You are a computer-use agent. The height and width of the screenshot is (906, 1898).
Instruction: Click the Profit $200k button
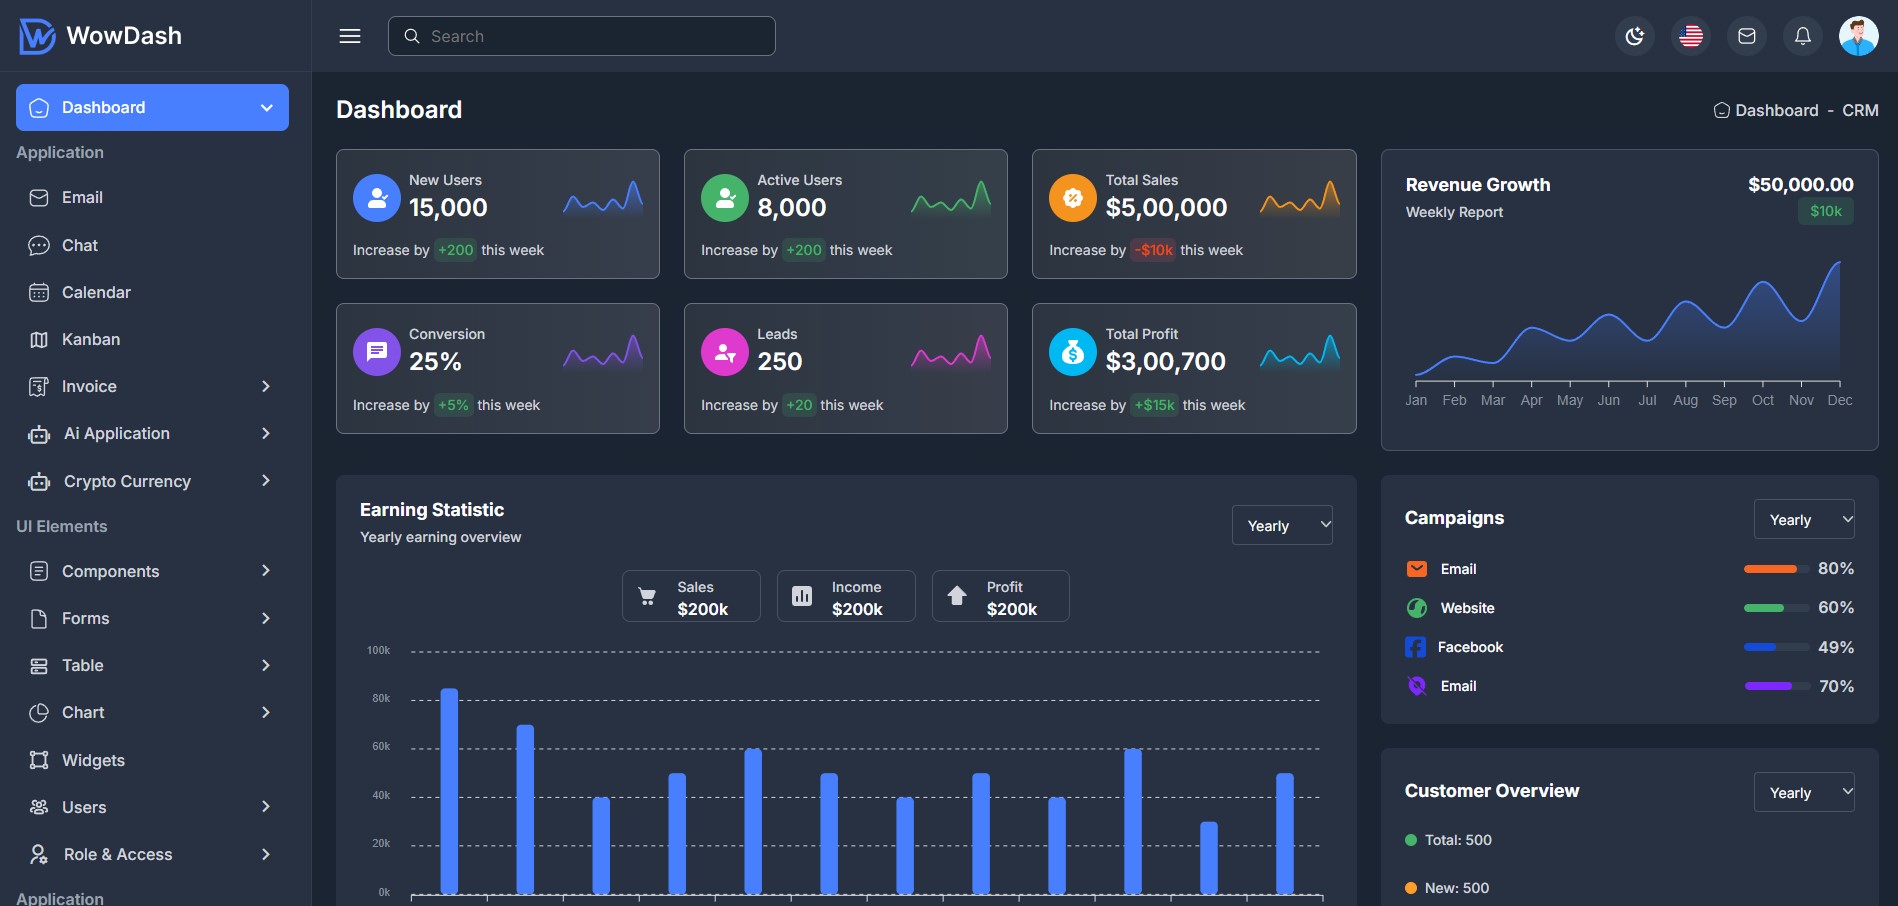[1001, 596]
